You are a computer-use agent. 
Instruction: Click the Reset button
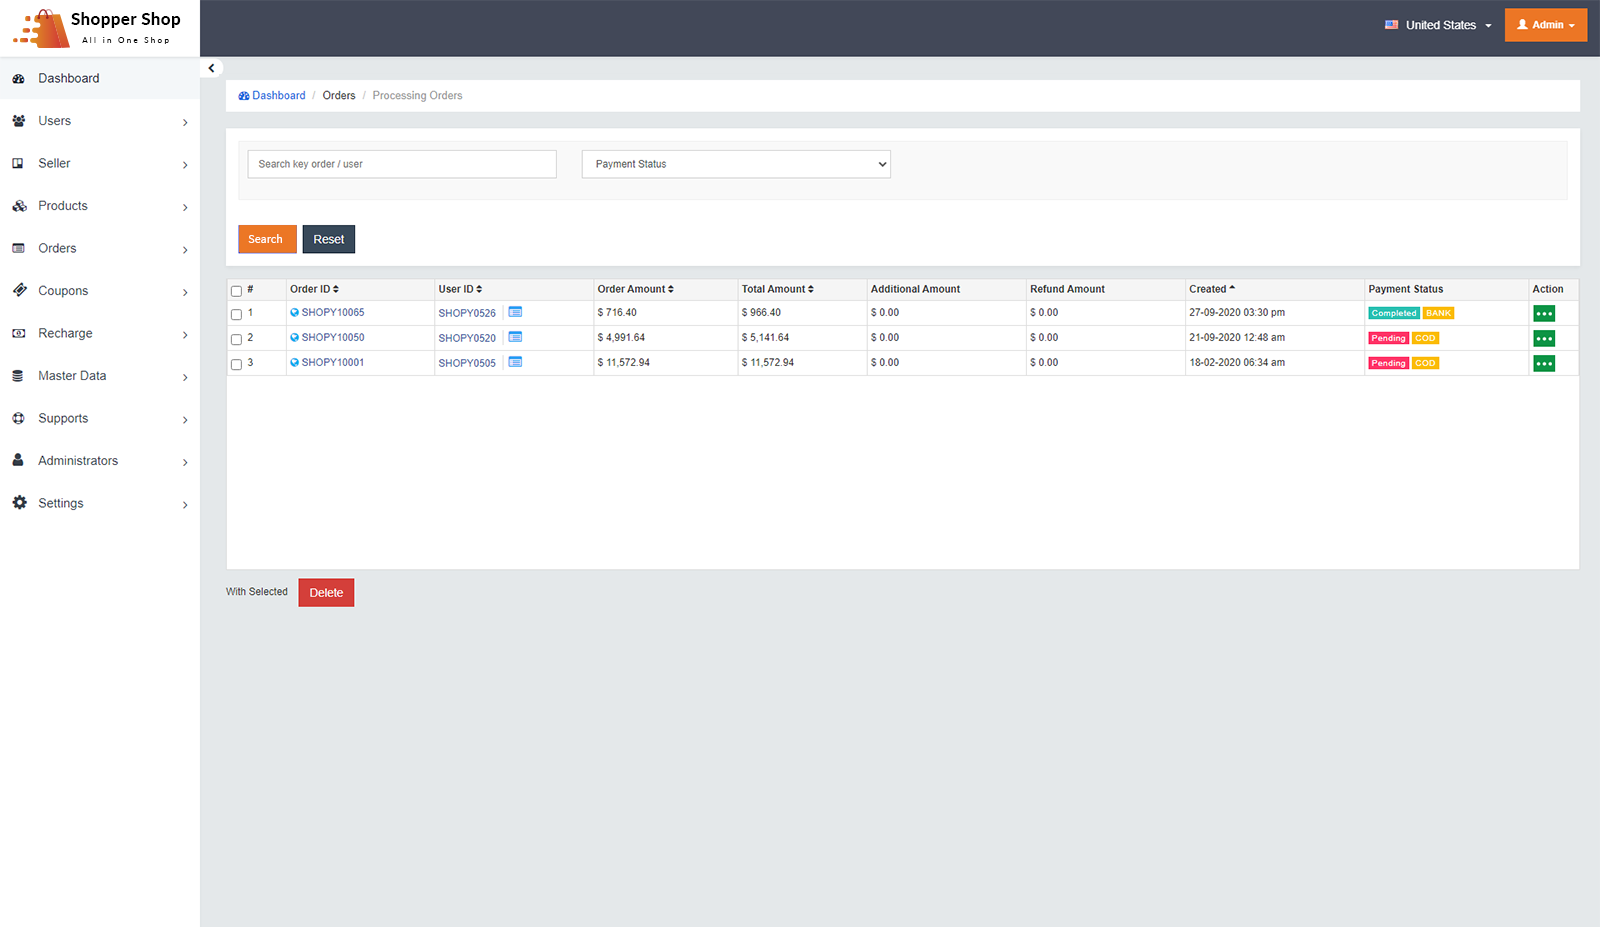[329, 239]
